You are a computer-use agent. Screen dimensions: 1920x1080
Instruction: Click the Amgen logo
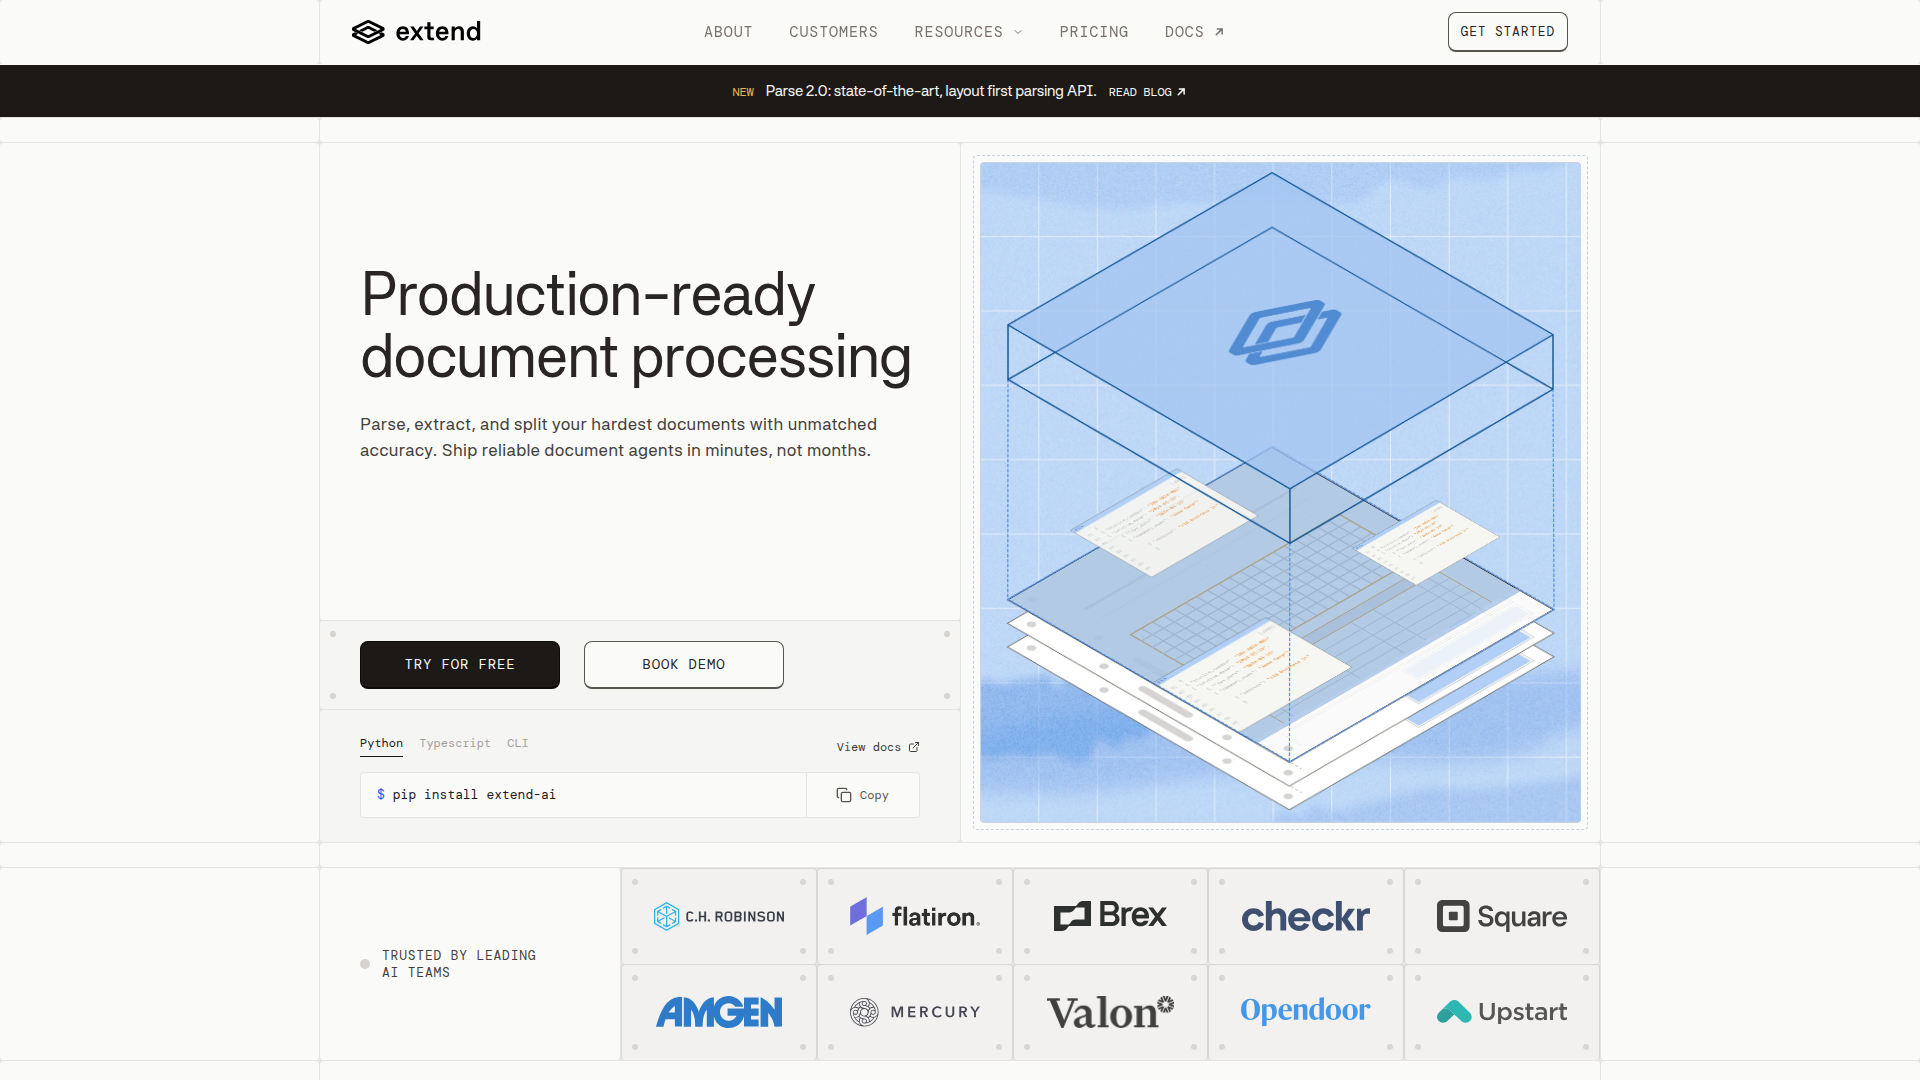point(719,1012)
